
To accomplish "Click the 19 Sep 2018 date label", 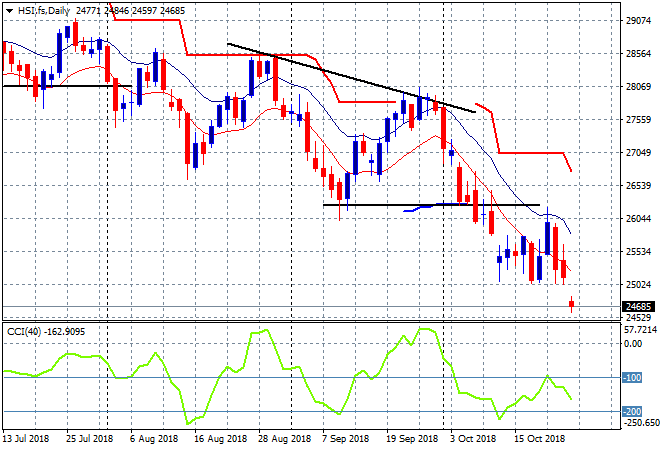I will [x=412, y=439].
